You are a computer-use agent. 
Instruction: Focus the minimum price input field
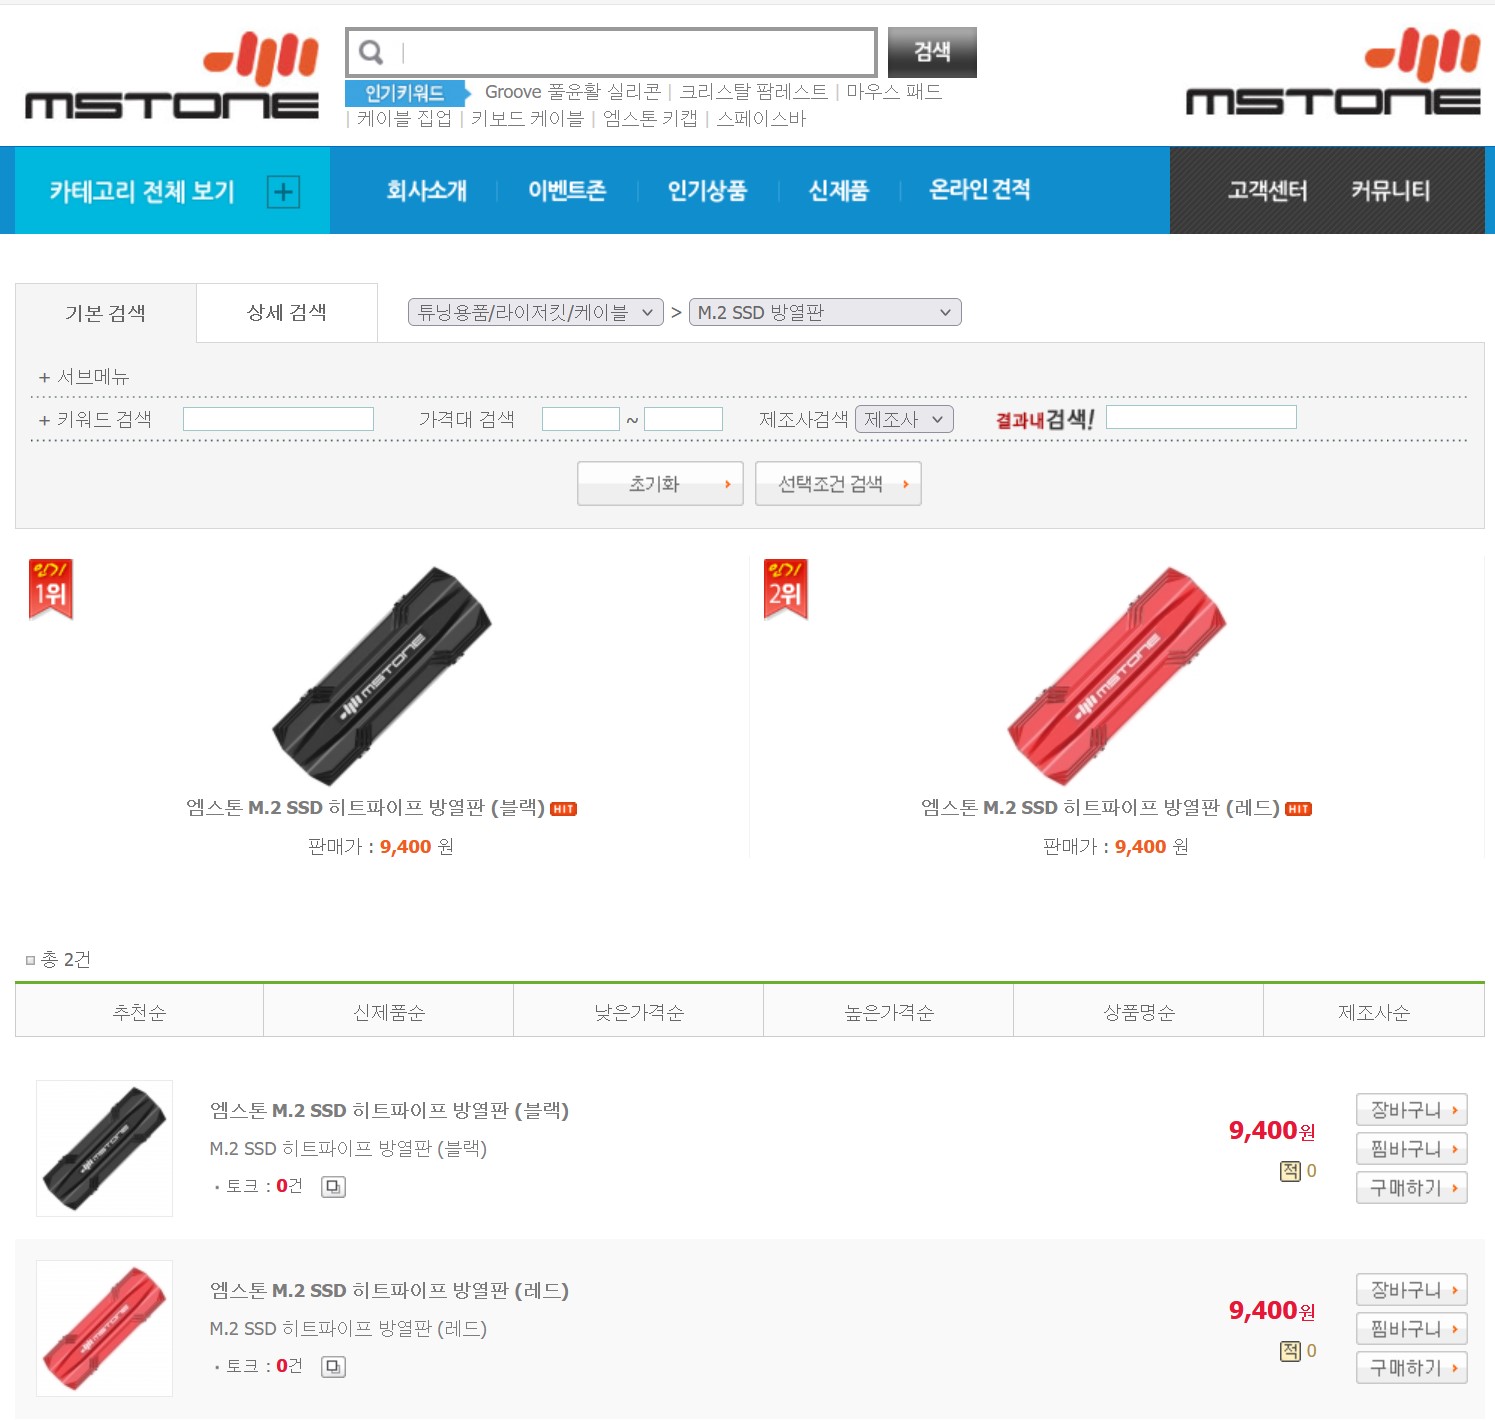coord(581,419)
